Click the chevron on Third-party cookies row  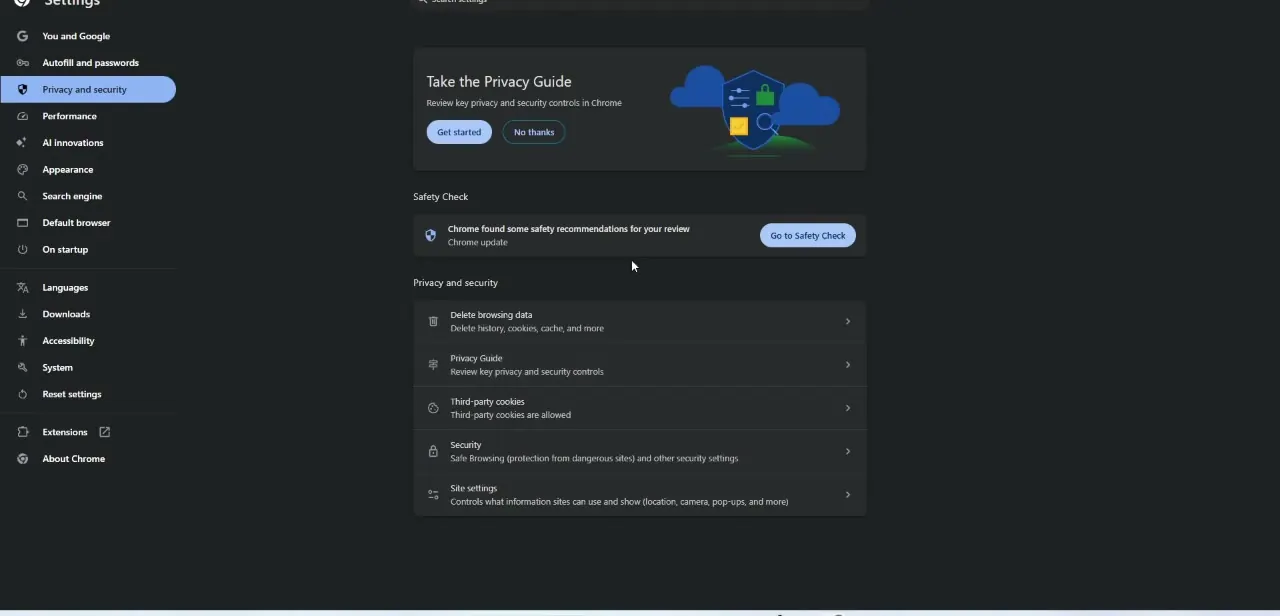(x=847, y=408)
